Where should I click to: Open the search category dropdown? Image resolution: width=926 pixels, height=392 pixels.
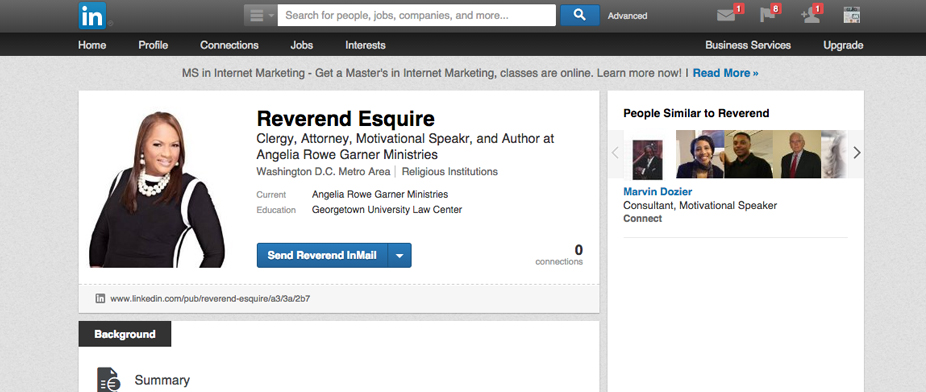tap(260, 15)
